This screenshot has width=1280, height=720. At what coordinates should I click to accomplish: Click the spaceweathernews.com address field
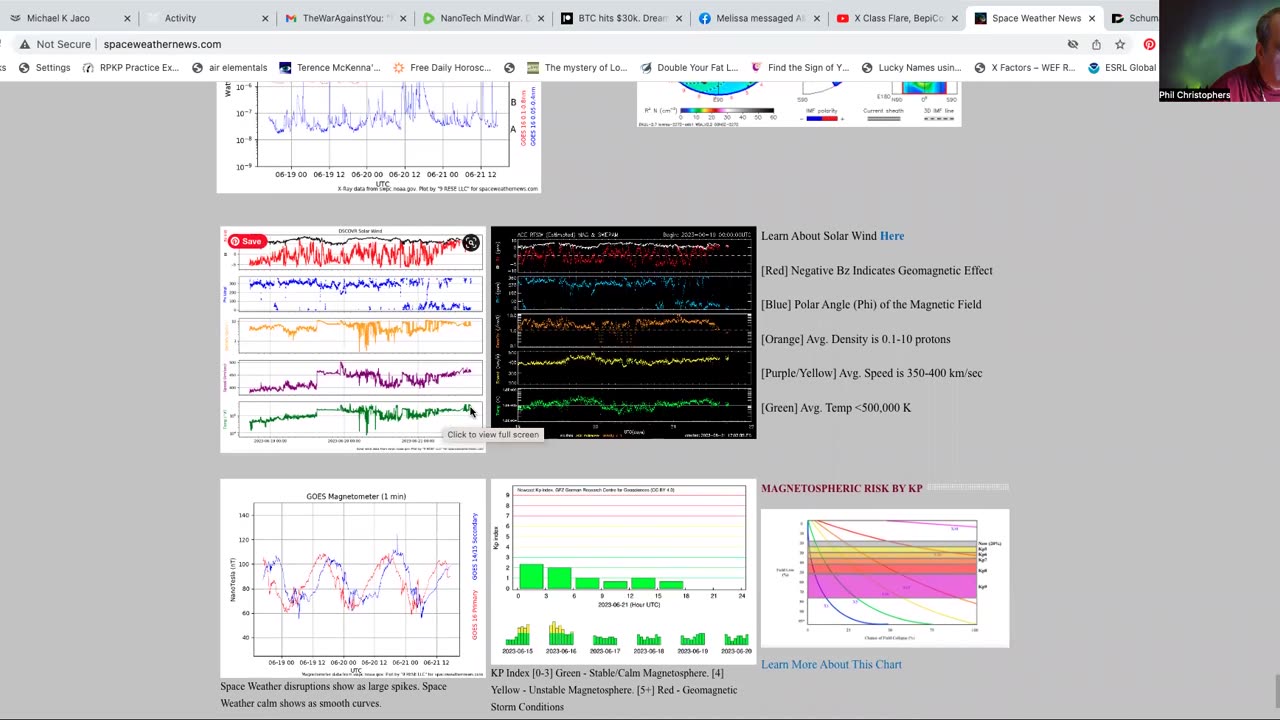tap(162, 44)
